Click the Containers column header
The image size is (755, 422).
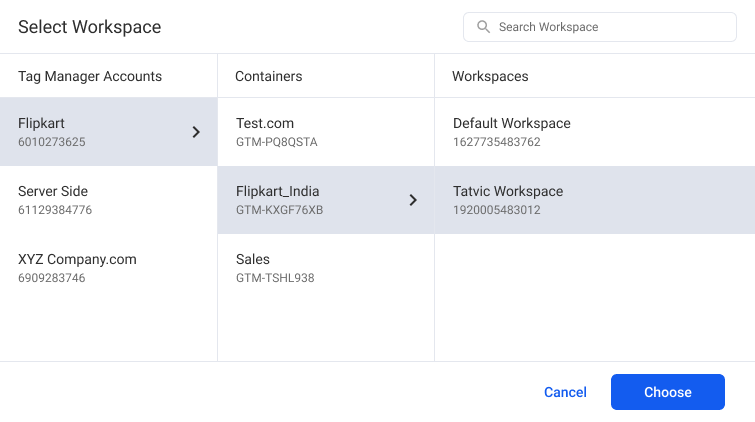tap(269, 76)
